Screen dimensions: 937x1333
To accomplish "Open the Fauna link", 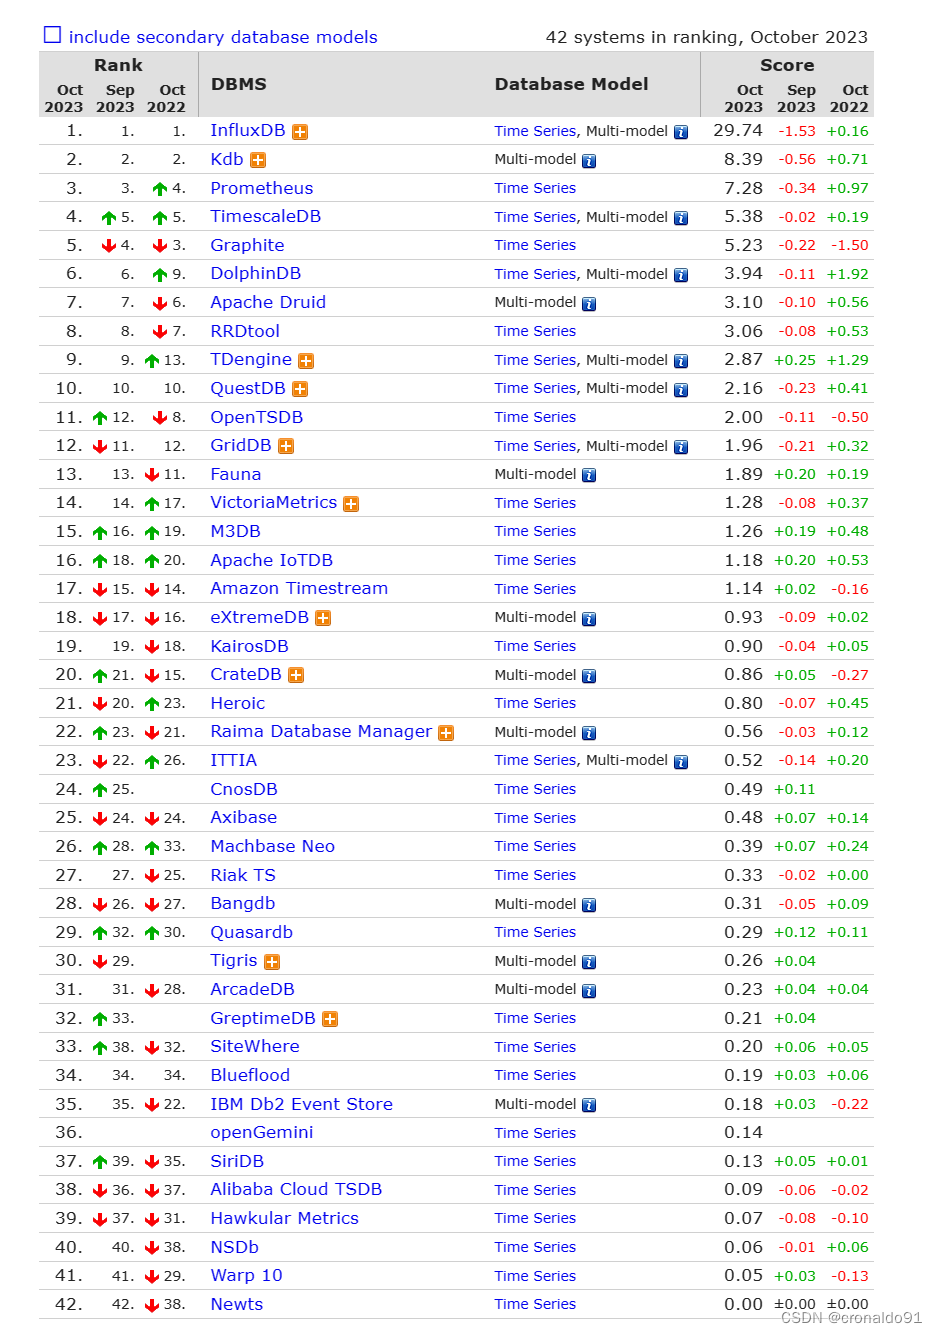I will (x=236, y=474).
